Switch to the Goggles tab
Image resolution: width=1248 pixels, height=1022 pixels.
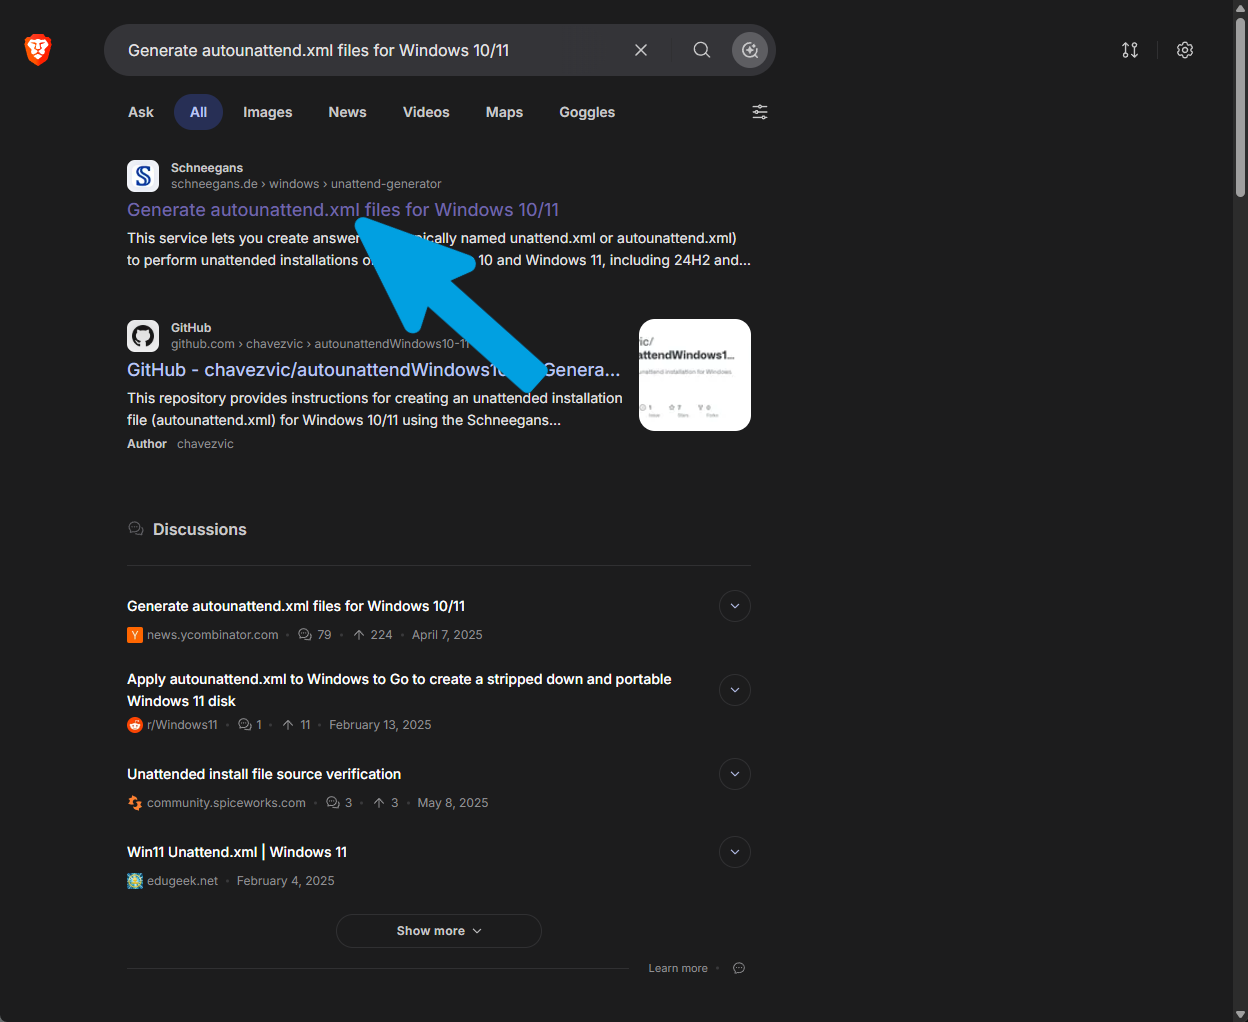pyautogui.click(x=587, y=112)
